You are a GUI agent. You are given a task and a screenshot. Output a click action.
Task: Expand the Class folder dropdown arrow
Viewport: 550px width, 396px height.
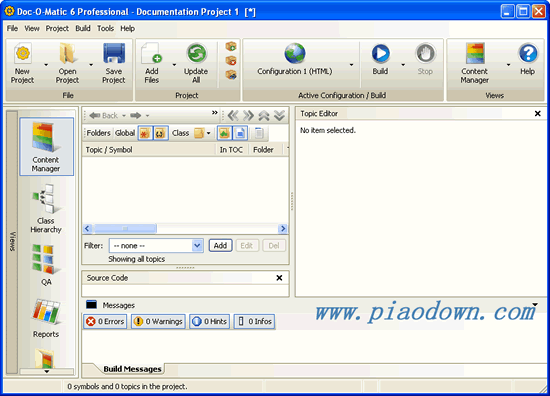point(208,133)
